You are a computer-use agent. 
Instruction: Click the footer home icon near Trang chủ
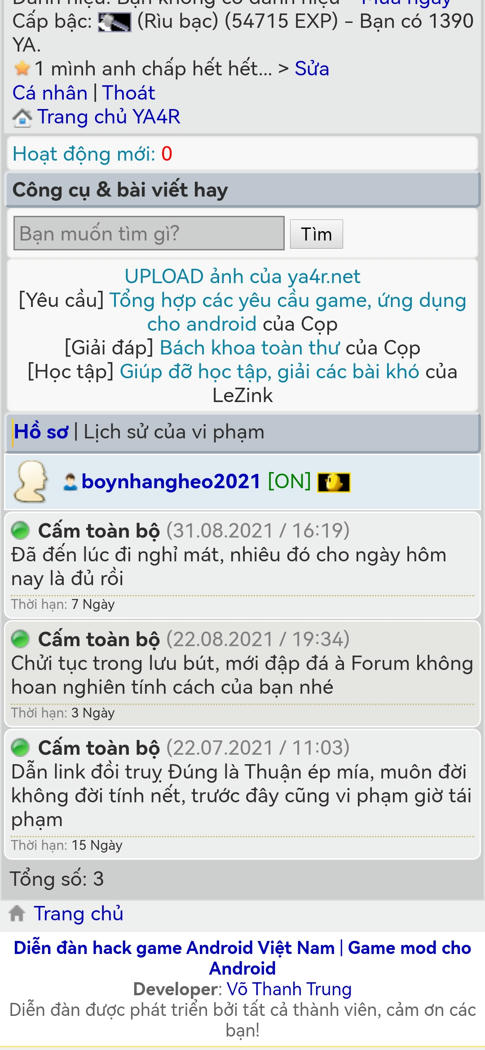click(17, 913)
